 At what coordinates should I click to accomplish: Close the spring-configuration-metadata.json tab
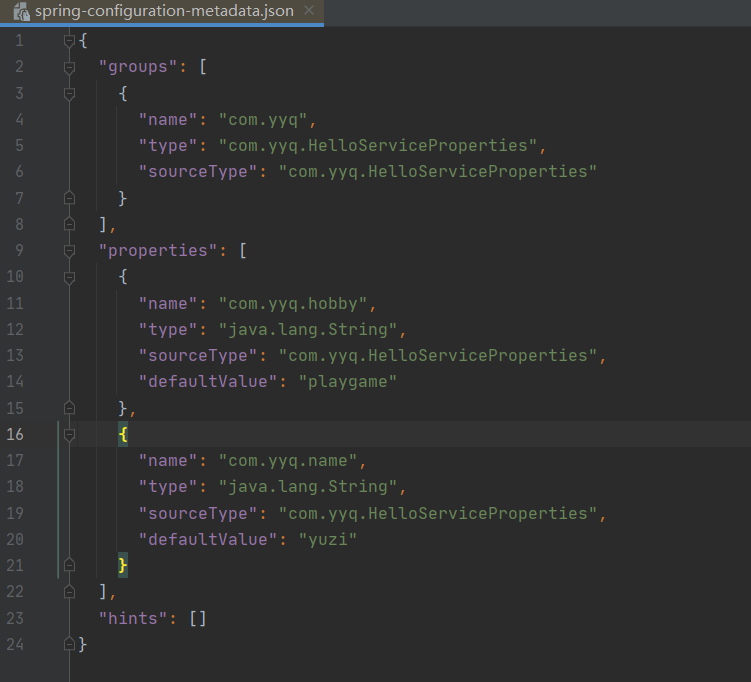(x=309, y=10)
